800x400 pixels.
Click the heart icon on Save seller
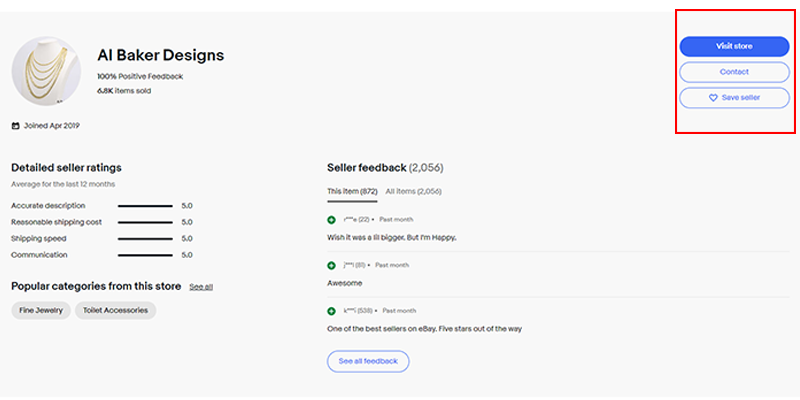click(713, 98)
